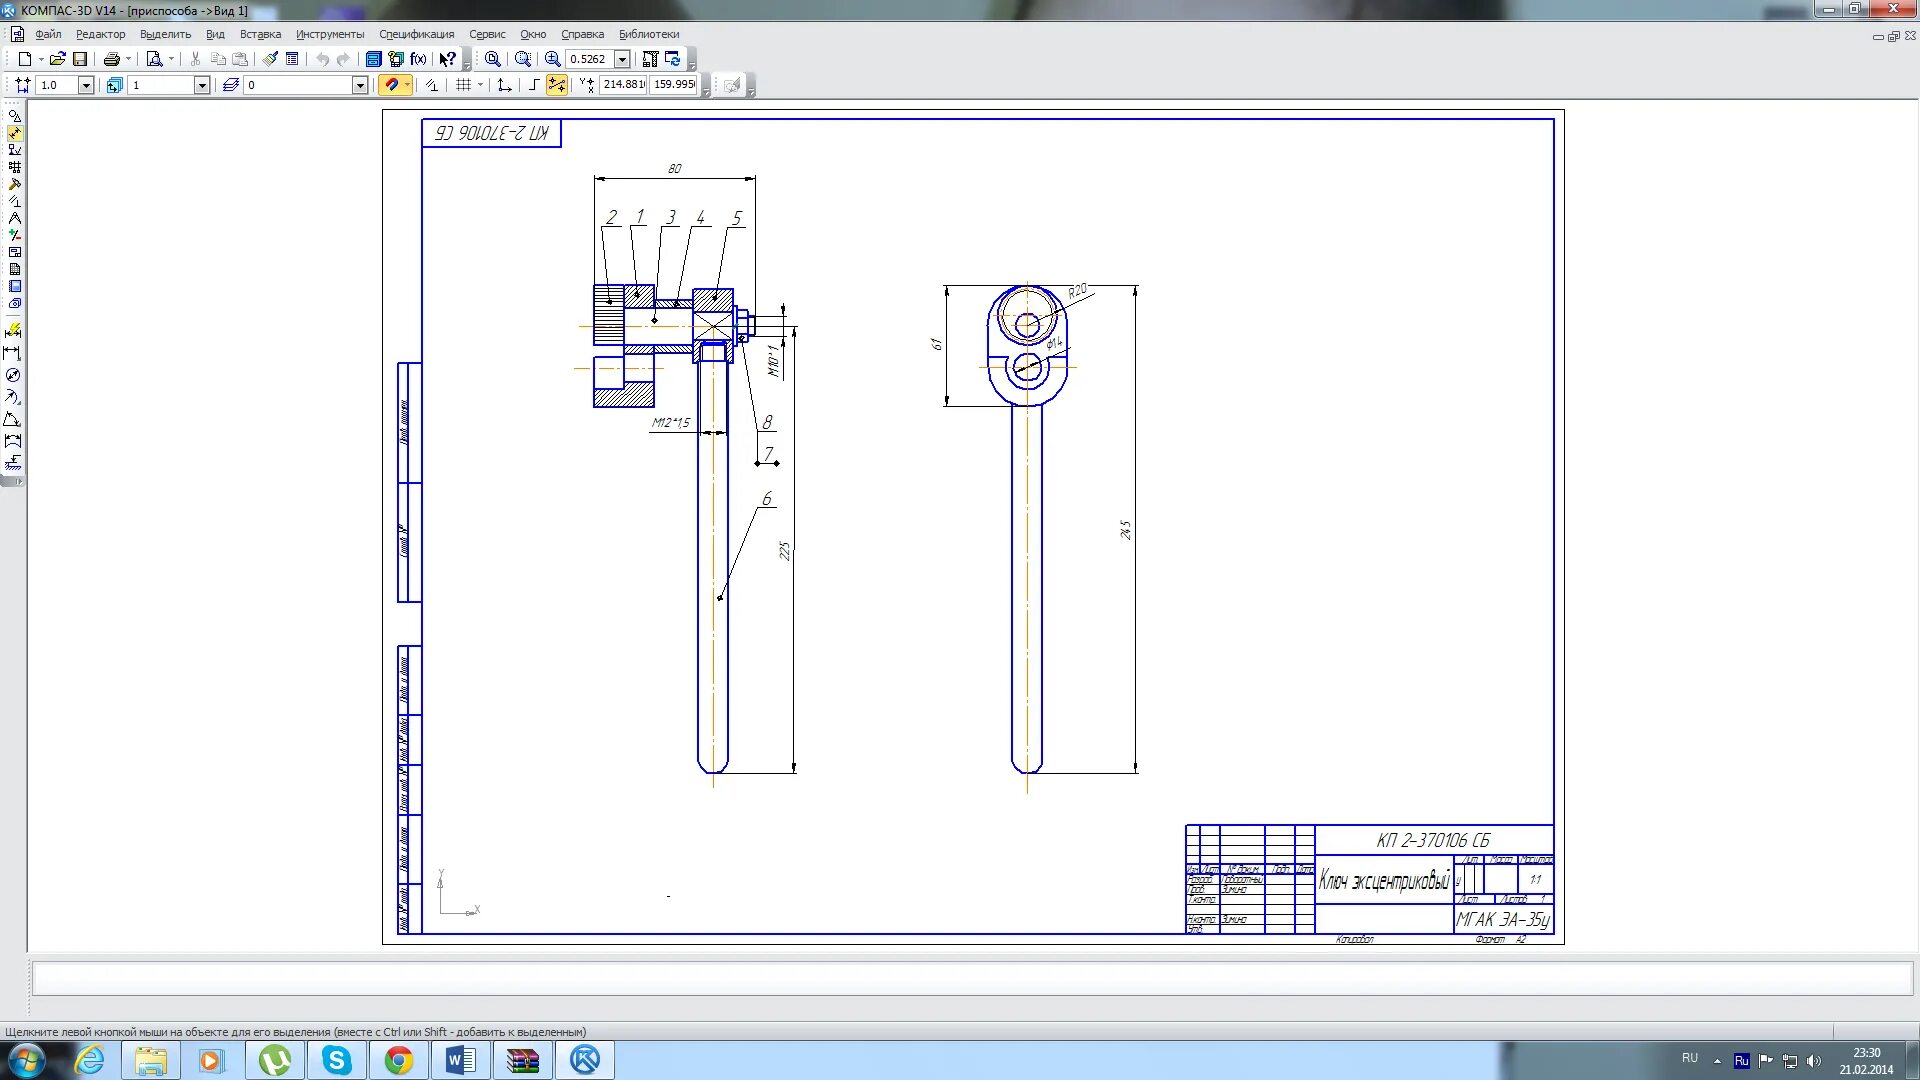Click the Print toolbar icon

[111, 59]
